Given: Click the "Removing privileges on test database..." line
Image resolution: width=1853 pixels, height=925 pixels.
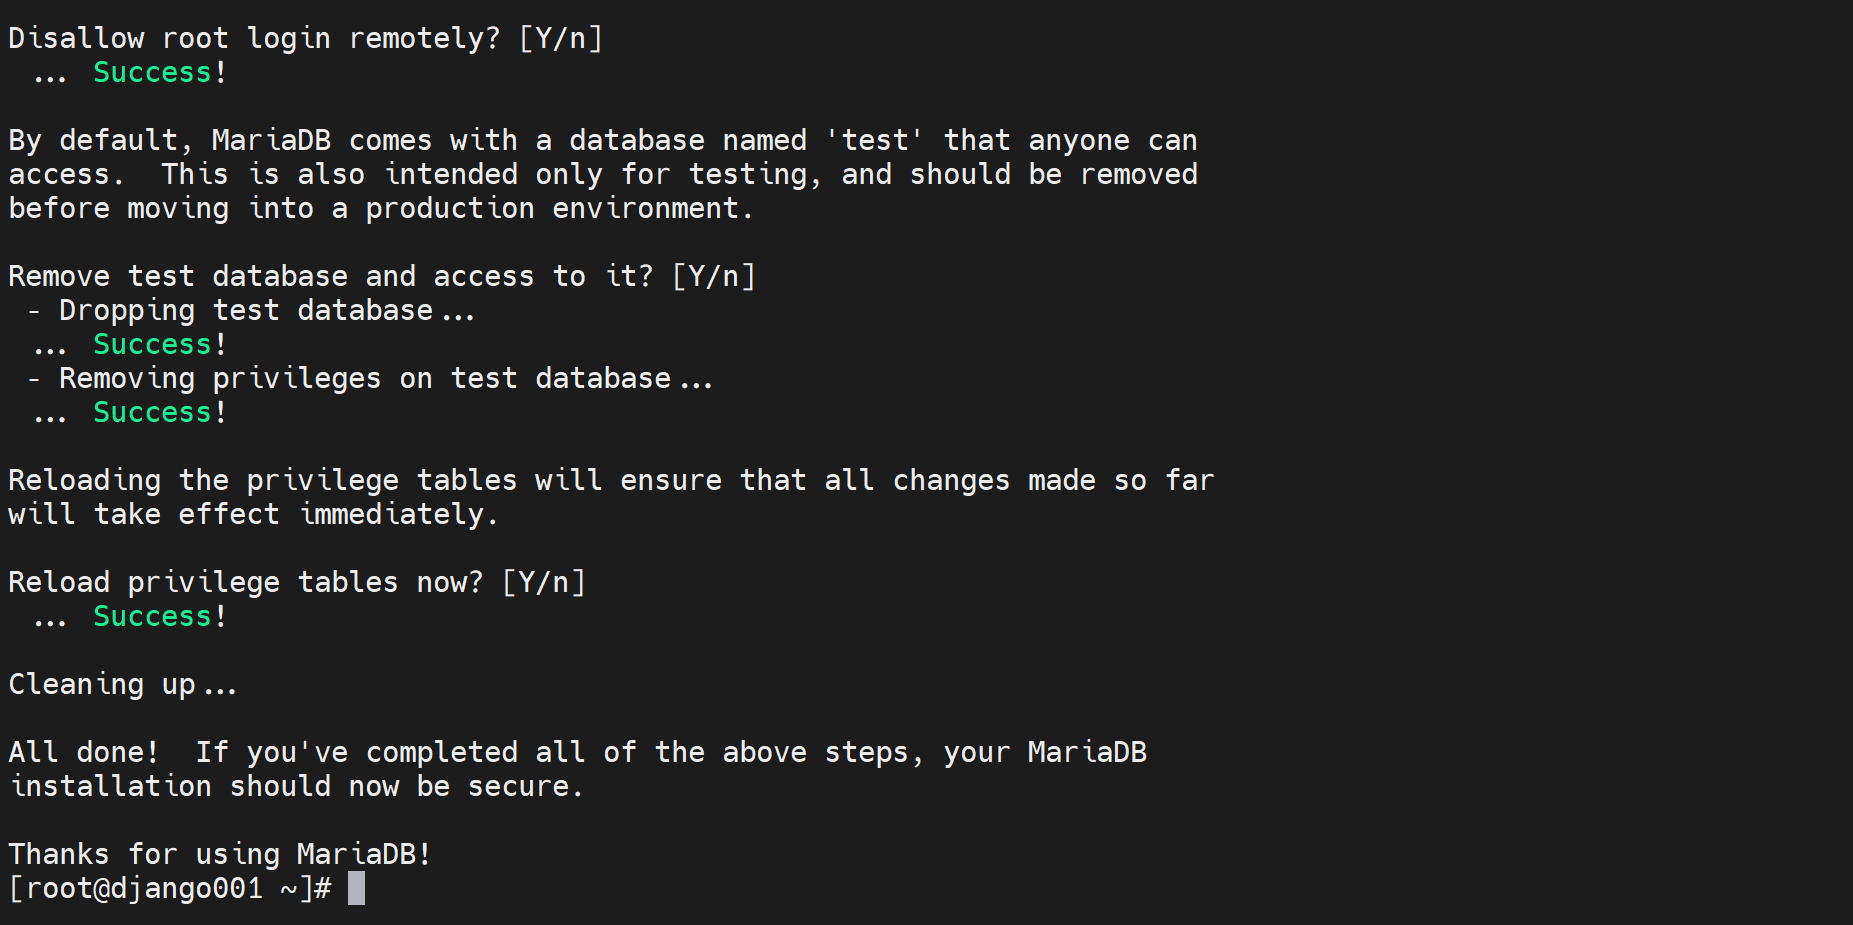Looking at the screenshot, I should click(x=385, y=378).
